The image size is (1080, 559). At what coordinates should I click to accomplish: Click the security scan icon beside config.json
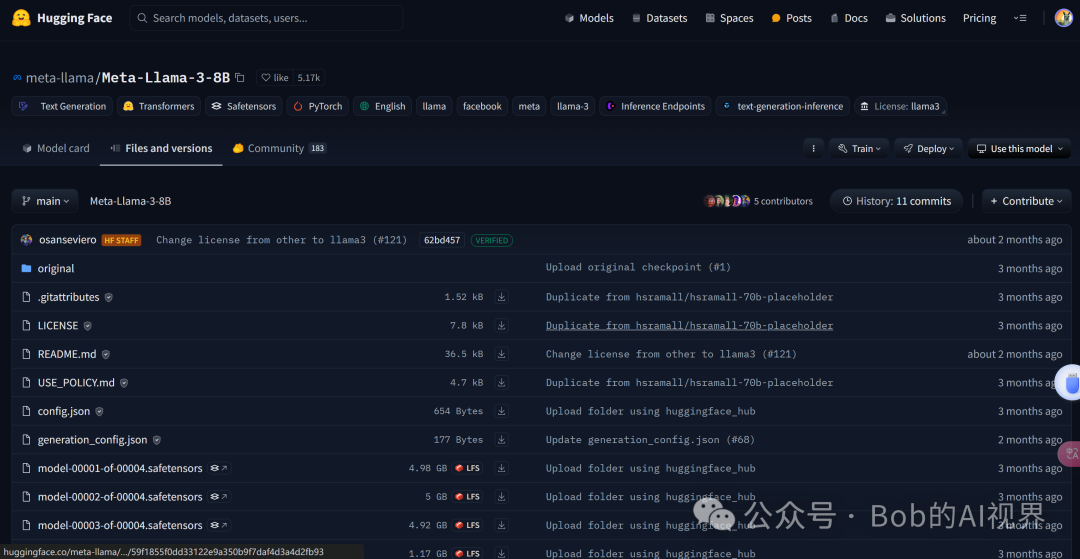pyautogui.click(x=99, y=412)
